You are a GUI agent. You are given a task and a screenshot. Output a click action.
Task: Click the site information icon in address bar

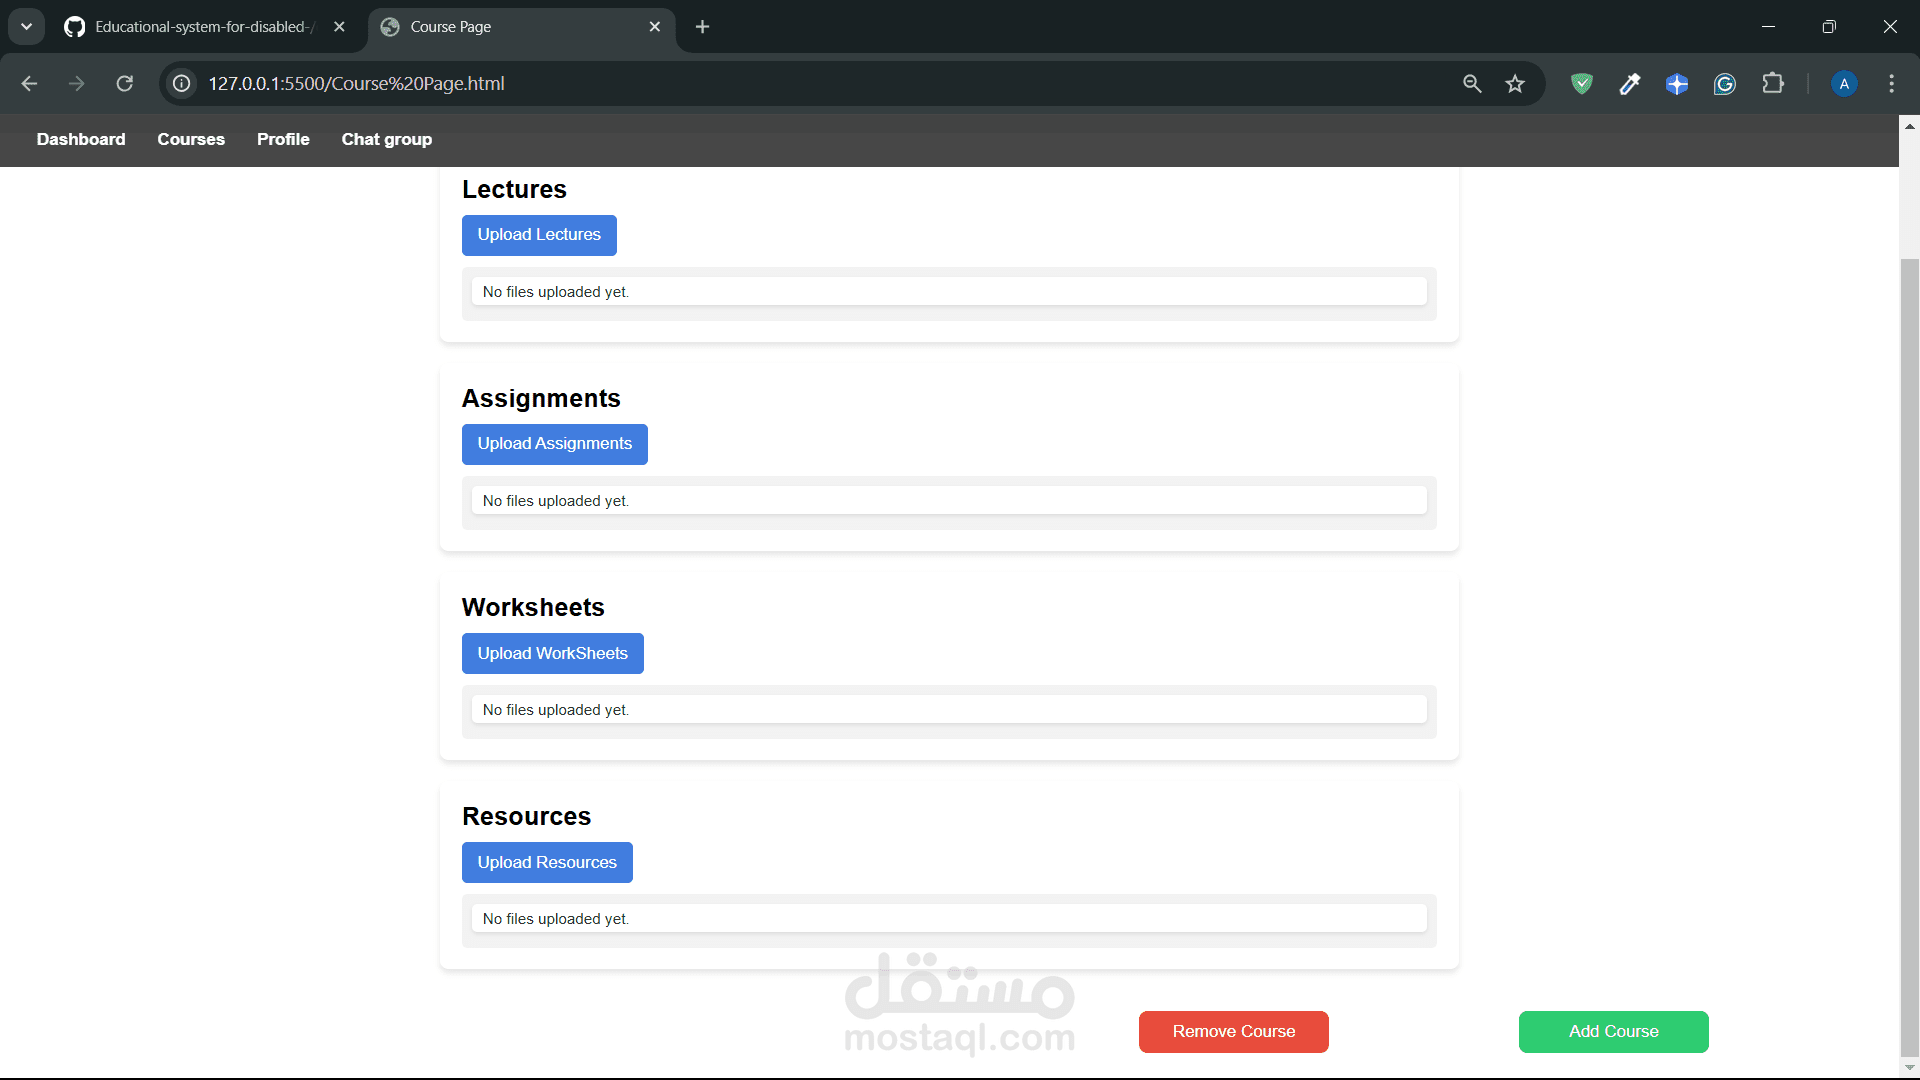(x=181, y=84)
